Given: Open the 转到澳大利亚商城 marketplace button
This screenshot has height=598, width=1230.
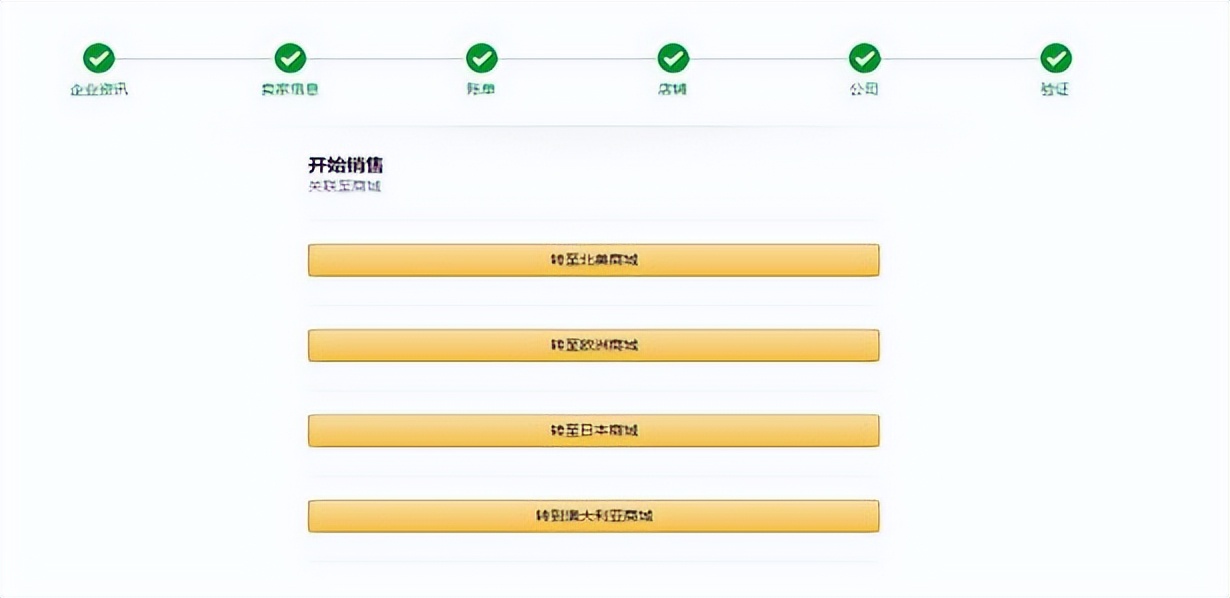Looking at the screenshot, I should tap(594, 515).
